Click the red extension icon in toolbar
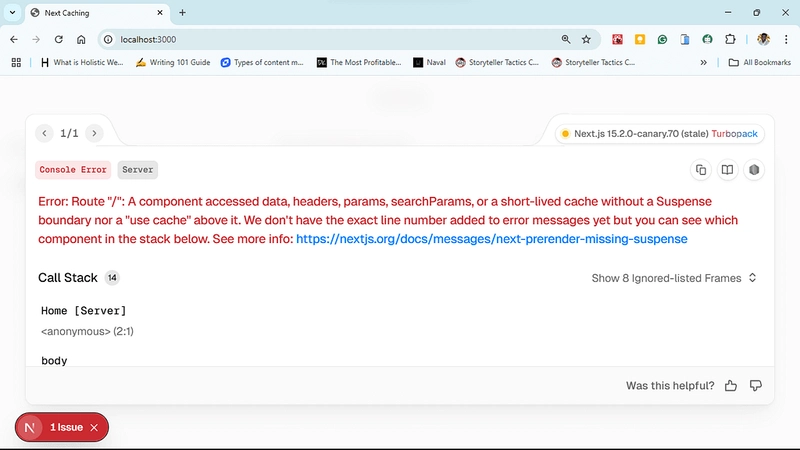The width and height of the screenshot is (800, 450). click(x=617, y=39)
